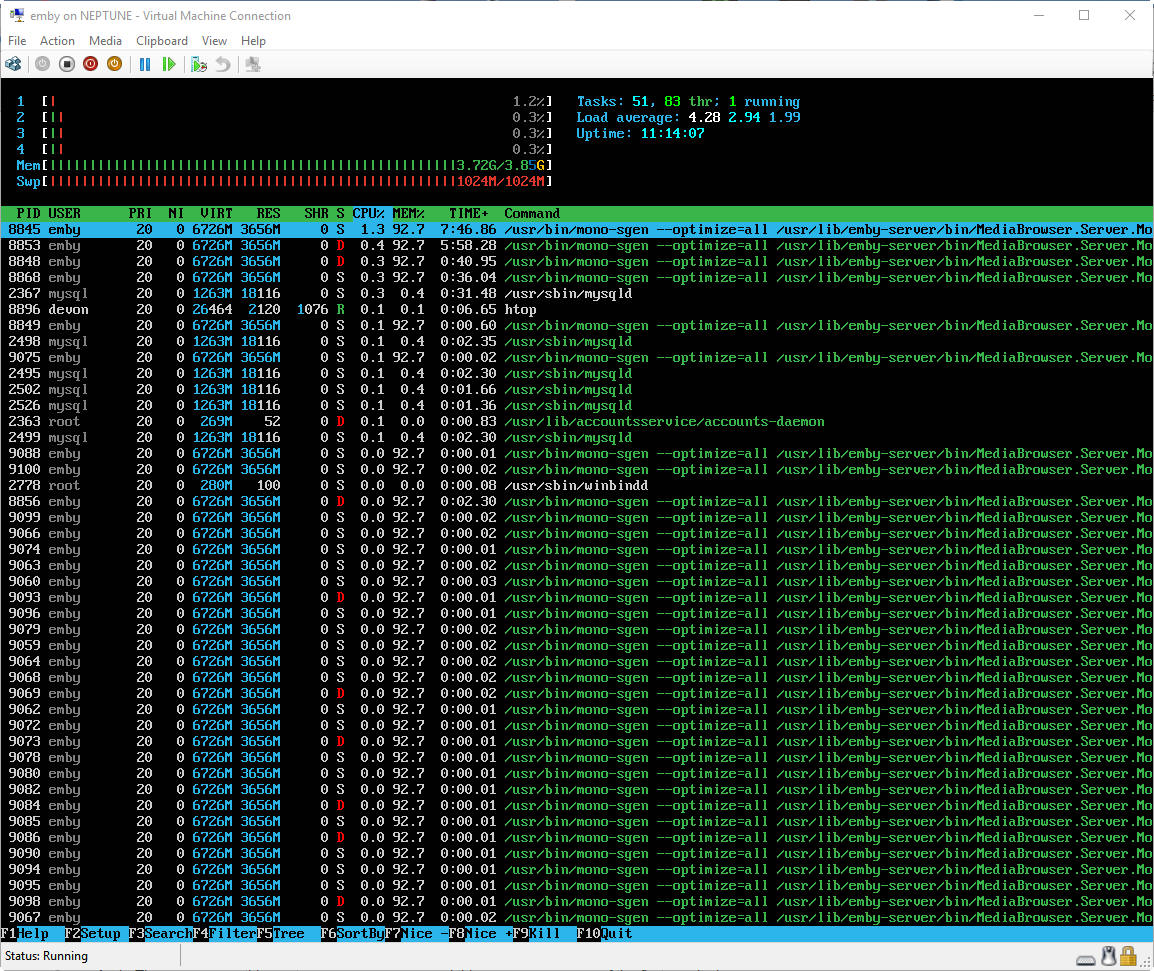Sort by the MEM% column header
The image size is (1154, 971).
click(x=408, y=213)
